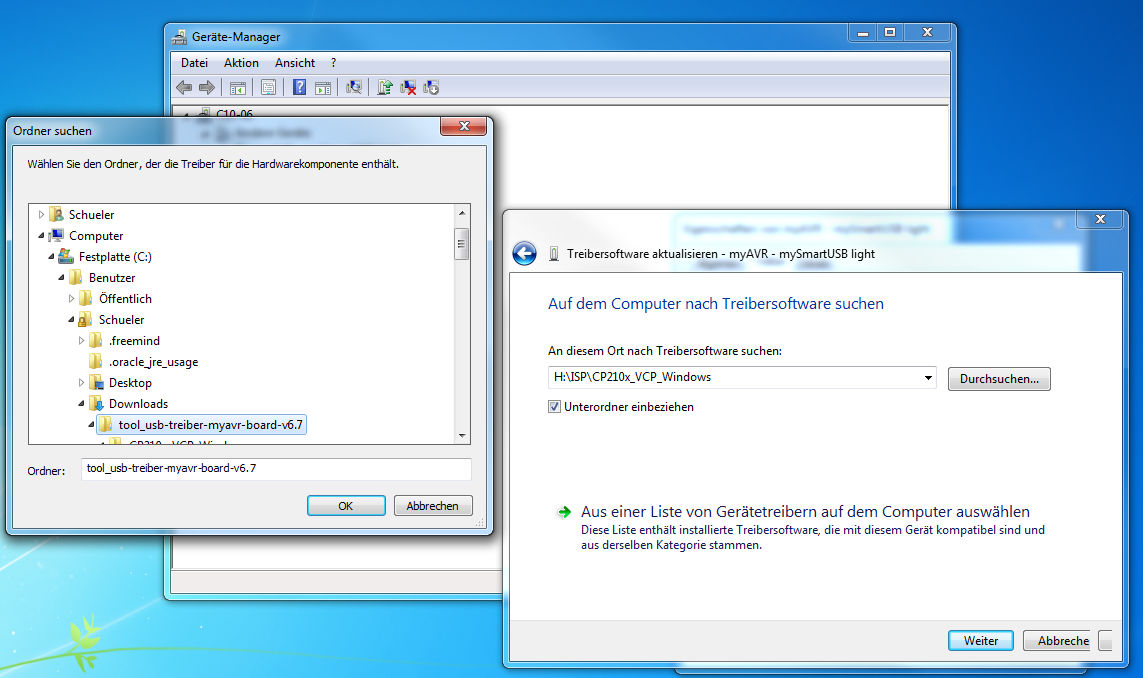Click the blue back arrow in driver wizard
This screenshot has height=678, width=1143.
point(524,254)
